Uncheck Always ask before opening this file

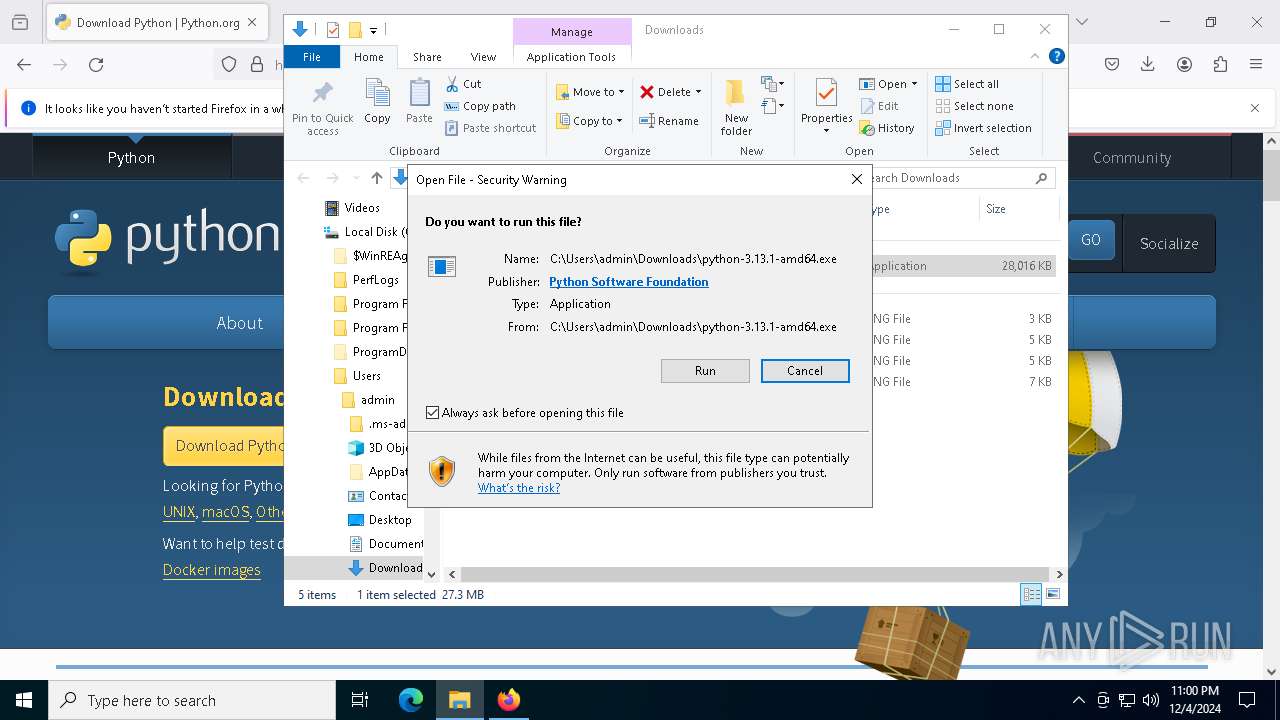pyautogui.click(x=433, y=413)
